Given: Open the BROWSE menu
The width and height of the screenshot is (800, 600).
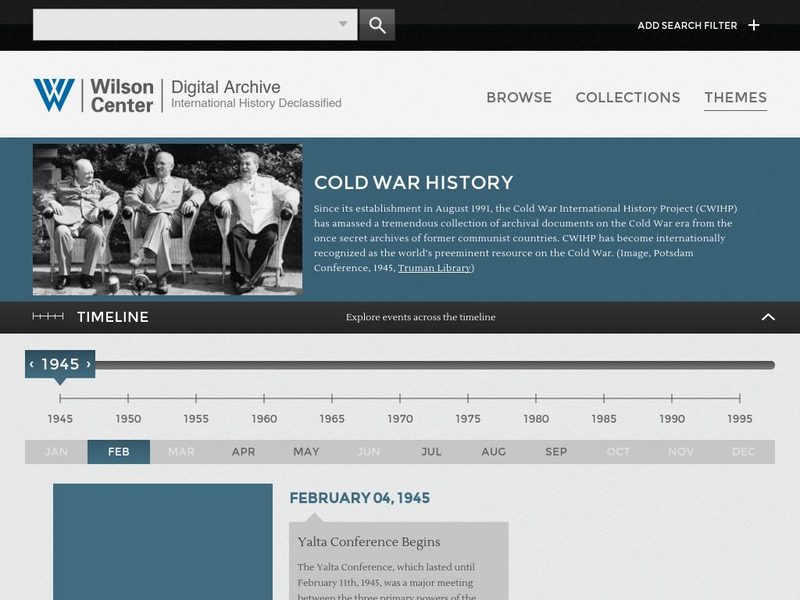Looking at the screenshot, I should click(519, 97).
